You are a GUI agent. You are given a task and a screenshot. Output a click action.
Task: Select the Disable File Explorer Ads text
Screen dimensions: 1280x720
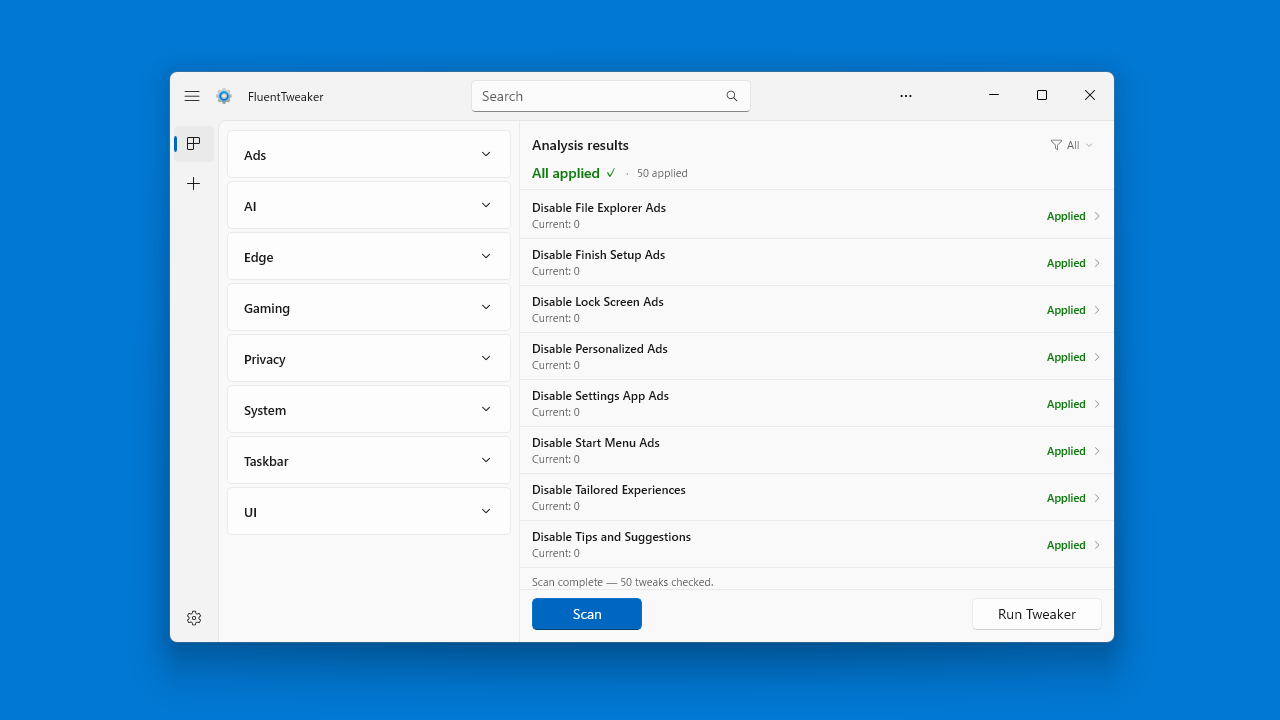tap(599, 208)
